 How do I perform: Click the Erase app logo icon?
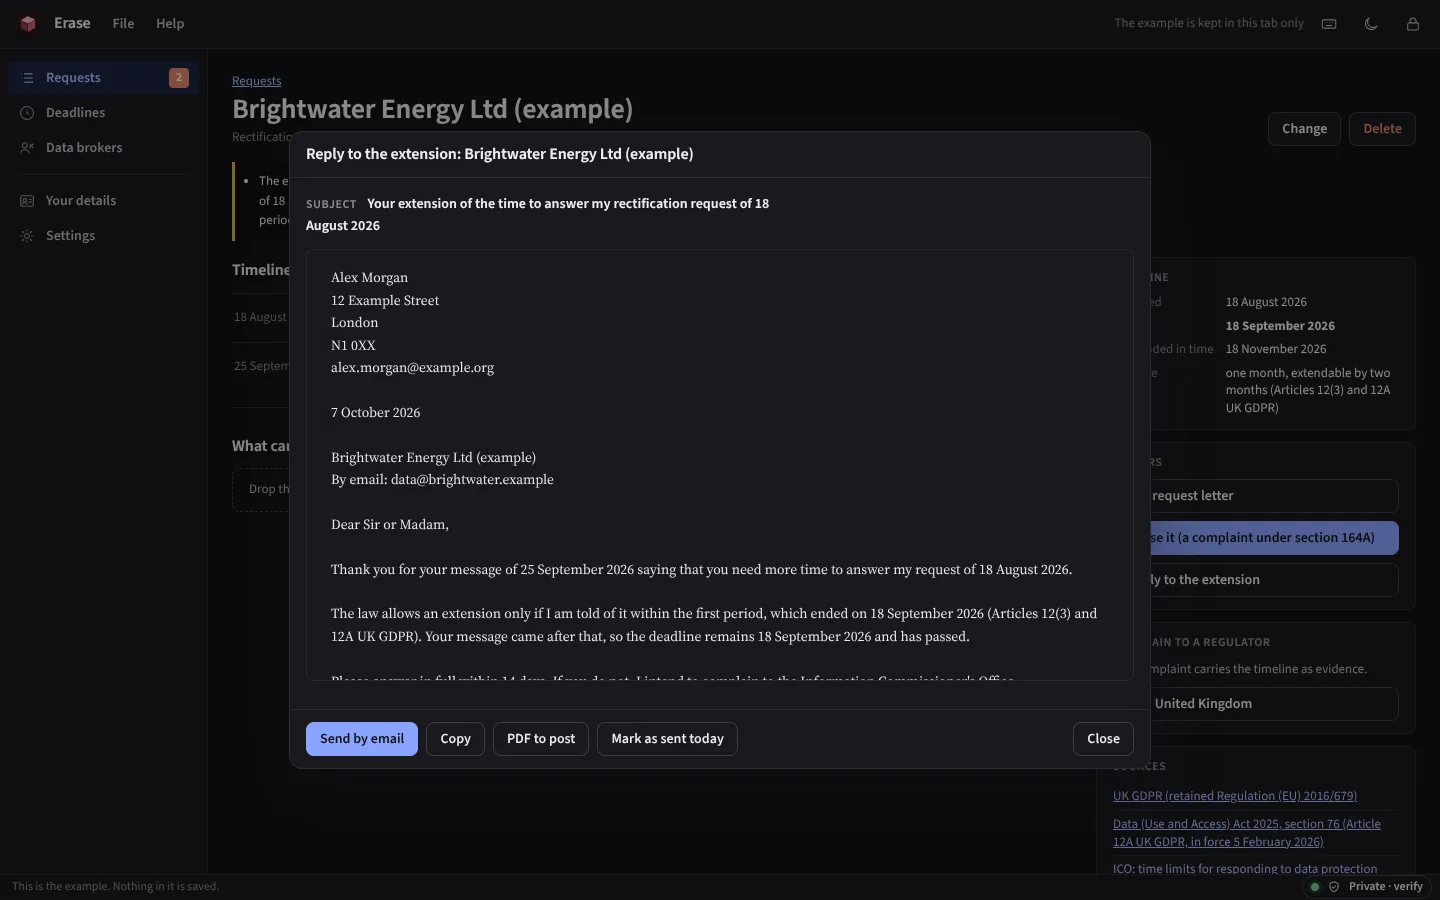[x=28, y=24]
